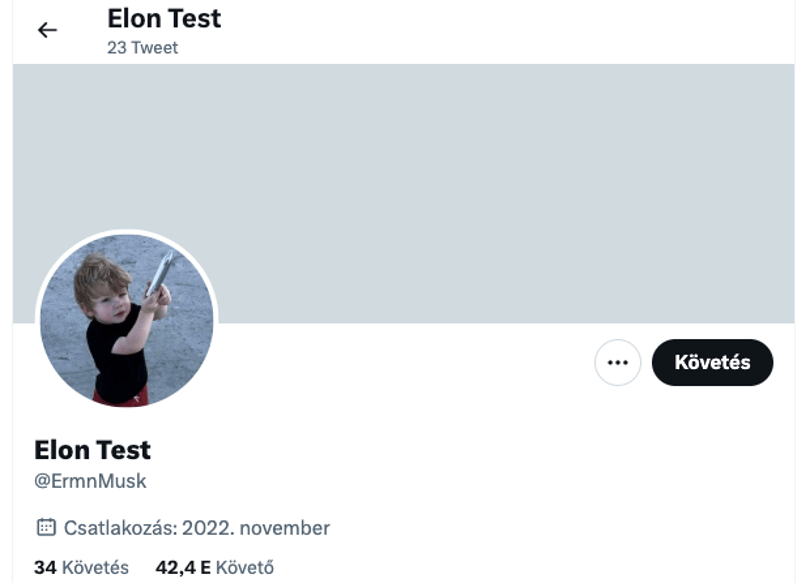Open the 34 Követés following list
The image size is (810, 583).
click(81, 568)
